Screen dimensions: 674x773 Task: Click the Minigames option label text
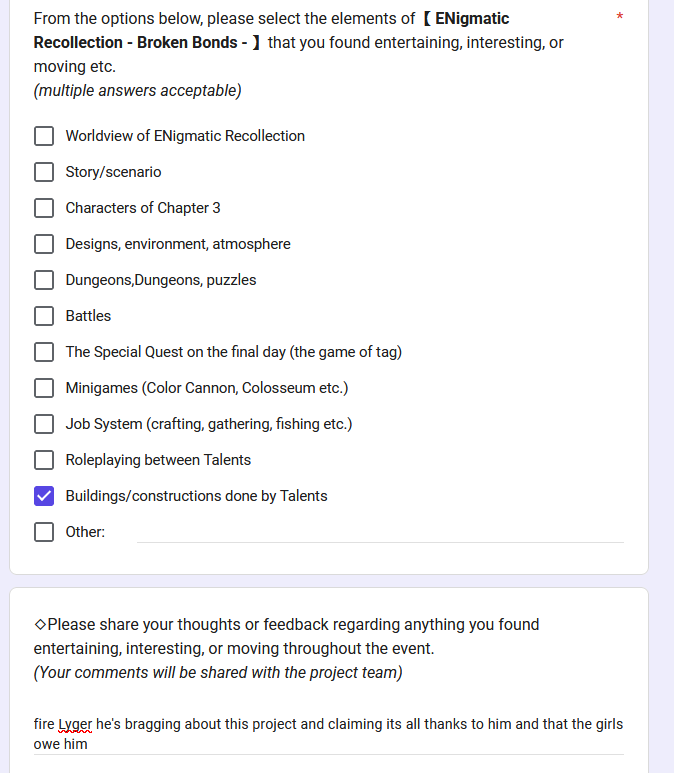tap(207, 388)
